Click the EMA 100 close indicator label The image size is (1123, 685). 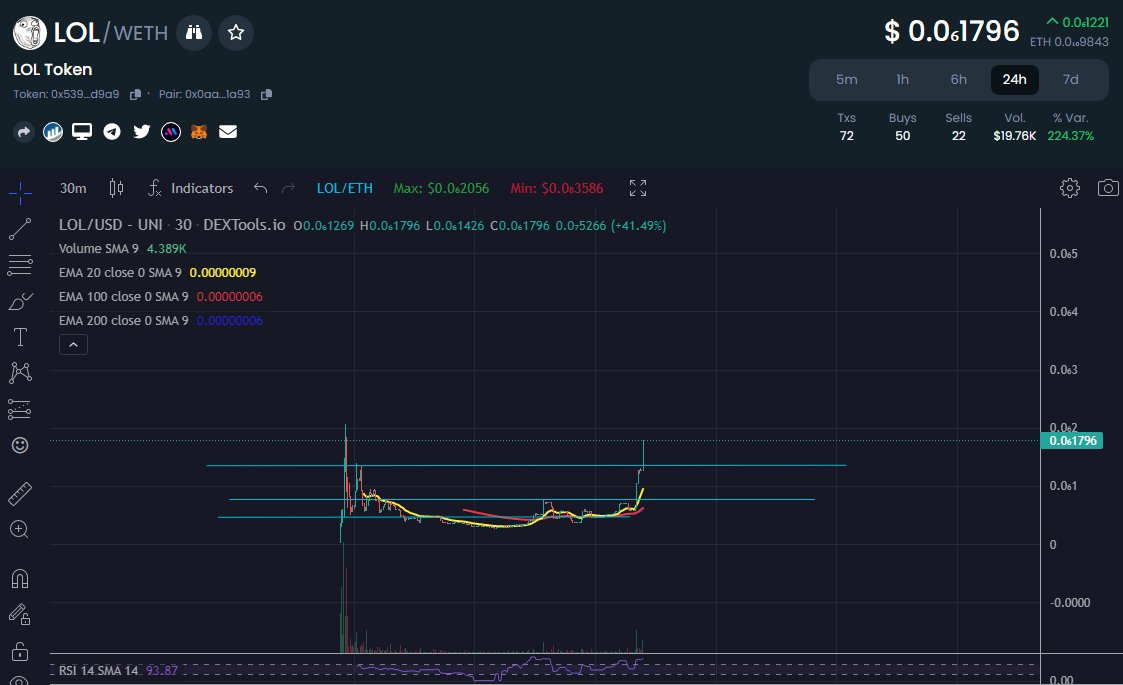(124, 297)
